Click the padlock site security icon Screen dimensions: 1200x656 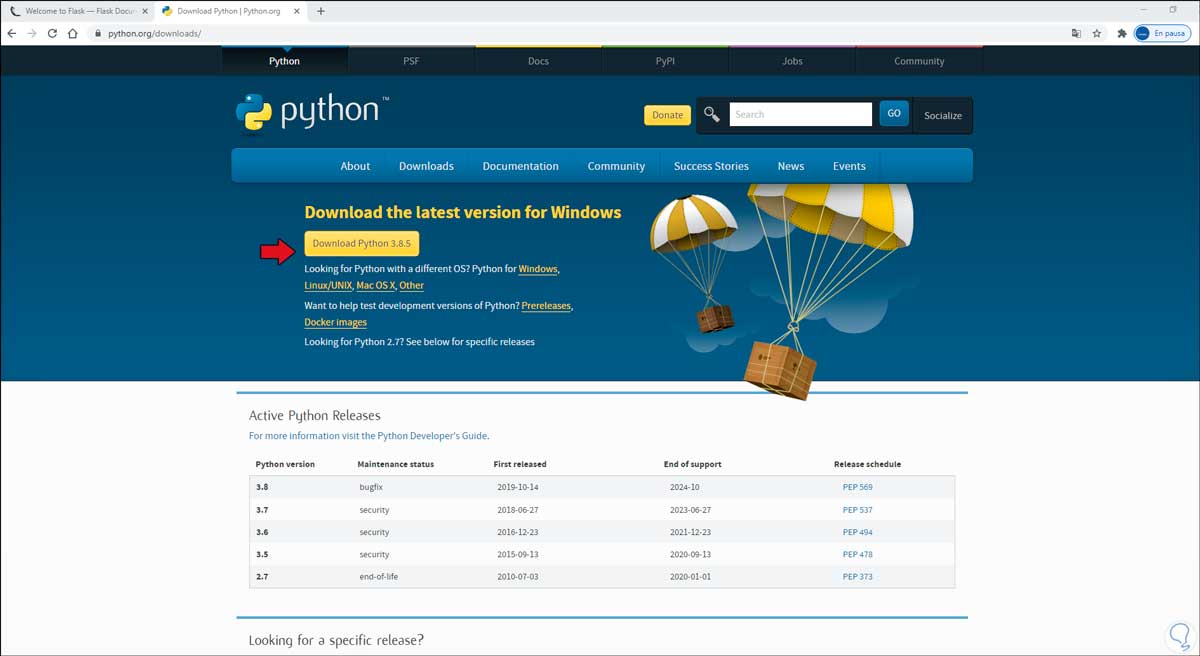[x=98, y=33]
